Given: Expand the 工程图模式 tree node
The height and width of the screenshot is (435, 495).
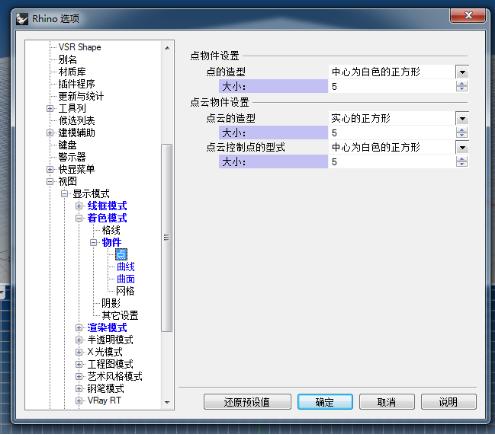Looking at the screenshot, I should click(x=79, y=364).
